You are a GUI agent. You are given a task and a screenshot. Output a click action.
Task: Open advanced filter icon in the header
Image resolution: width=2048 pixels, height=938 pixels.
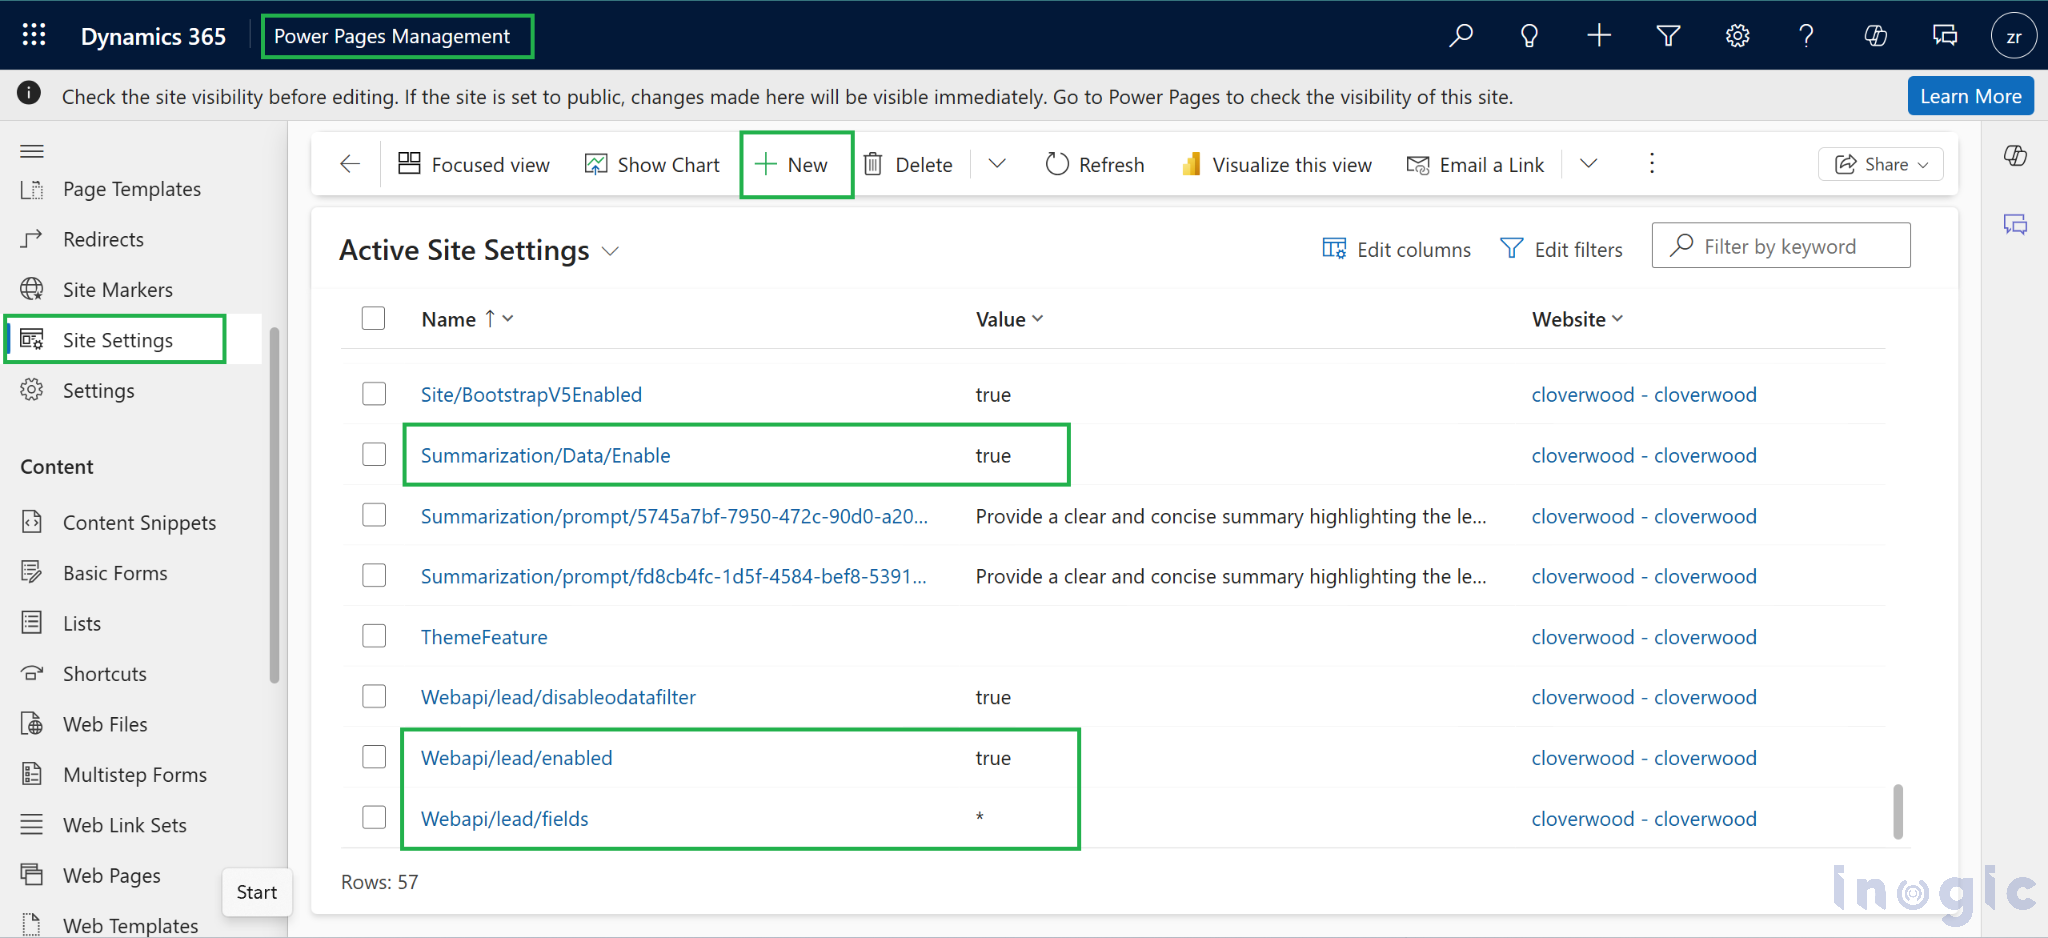(x=1667, y=35)
